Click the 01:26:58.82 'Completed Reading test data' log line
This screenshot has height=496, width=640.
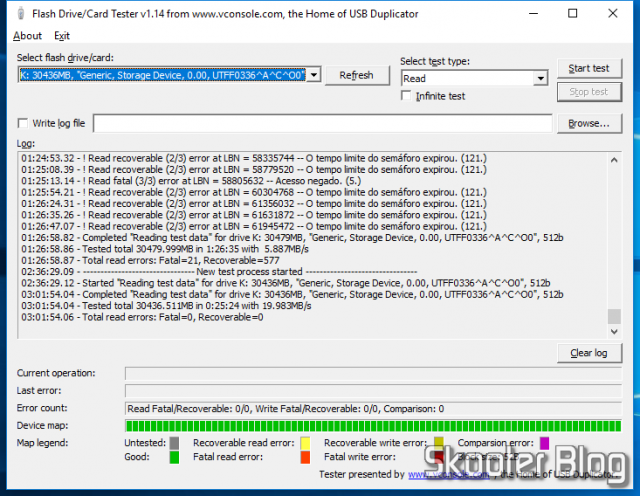[292, 238]
